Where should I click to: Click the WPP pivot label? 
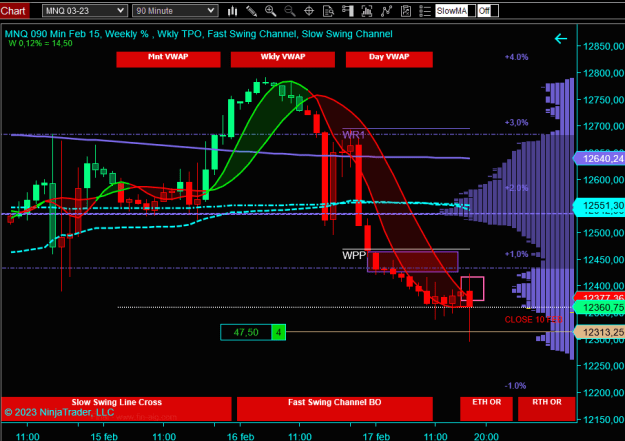click(354, 255)
